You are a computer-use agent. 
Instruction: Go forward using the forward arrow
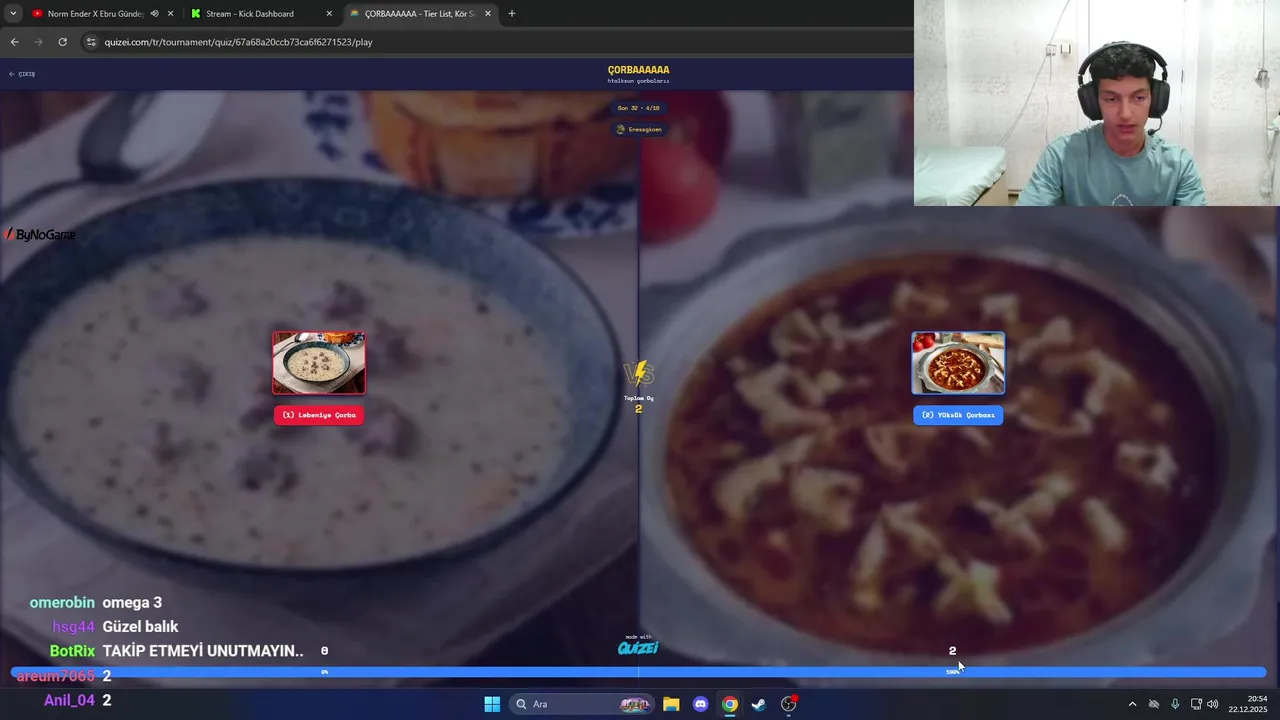pos(39,42)
